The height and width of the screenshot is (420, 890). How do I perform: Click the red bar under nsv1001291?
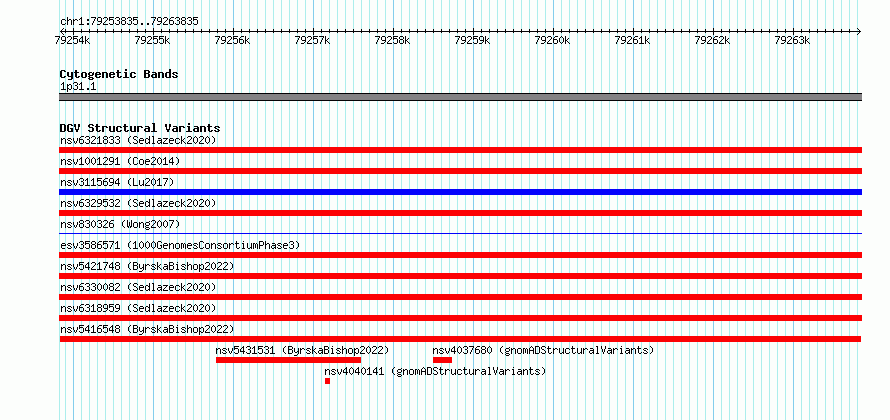461,171
